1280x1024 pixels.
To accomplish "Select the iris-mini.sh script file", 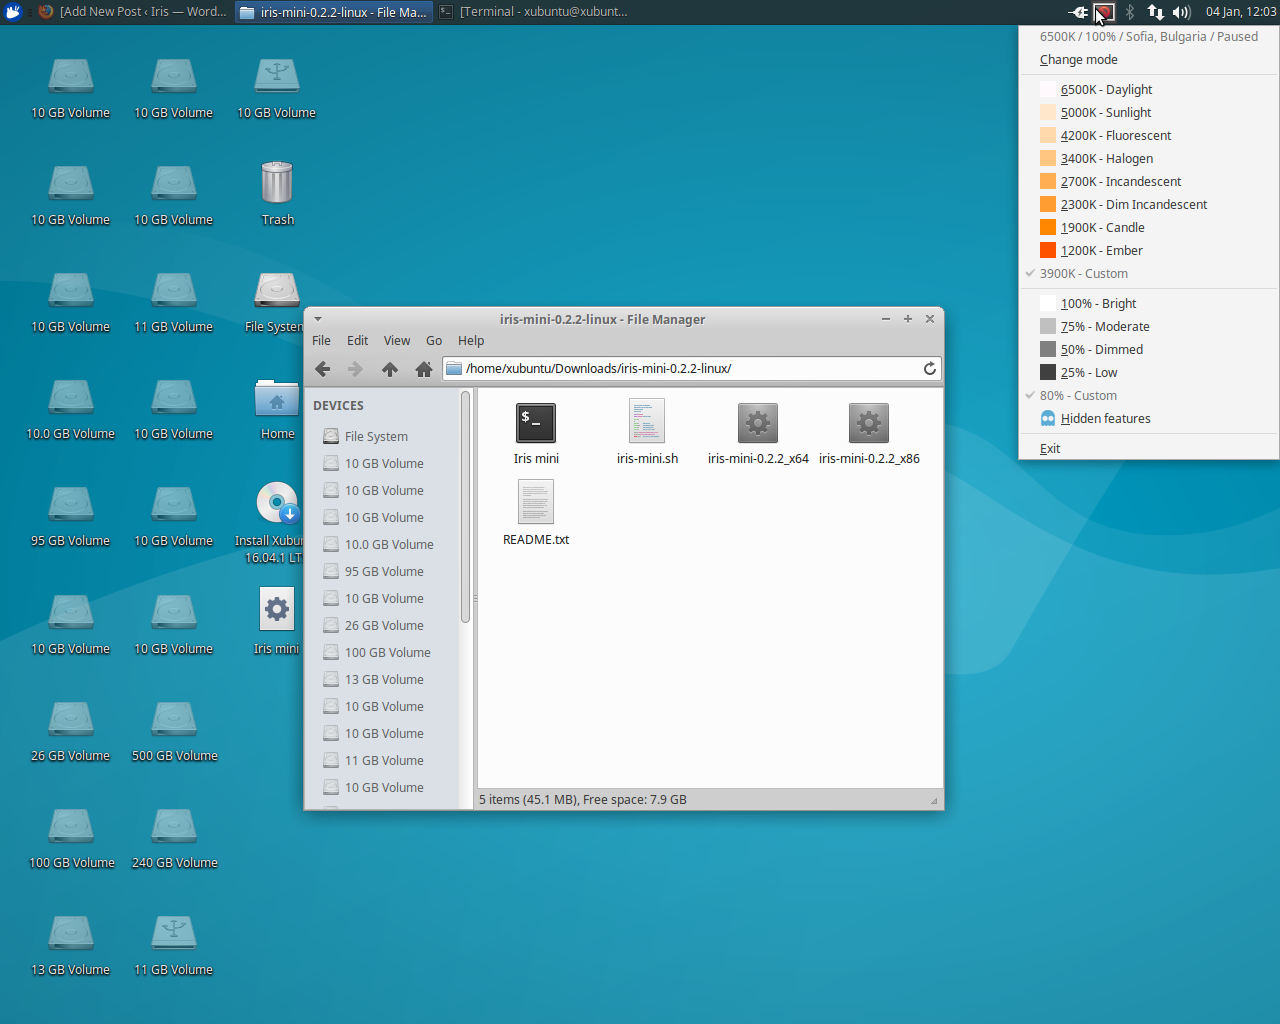I will (x=647, y=434).
